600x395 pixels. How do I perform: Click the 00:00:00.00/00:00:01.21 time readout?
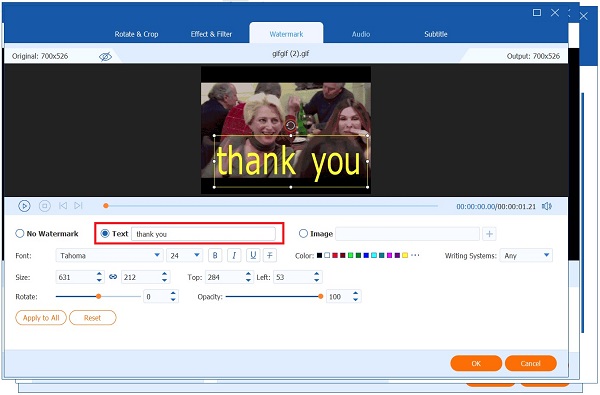(x=496, y=207)
